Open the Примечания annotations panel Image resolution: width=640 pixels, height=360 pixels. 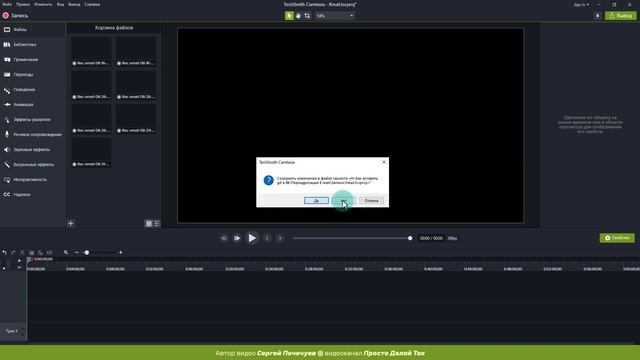pos(33,60)
